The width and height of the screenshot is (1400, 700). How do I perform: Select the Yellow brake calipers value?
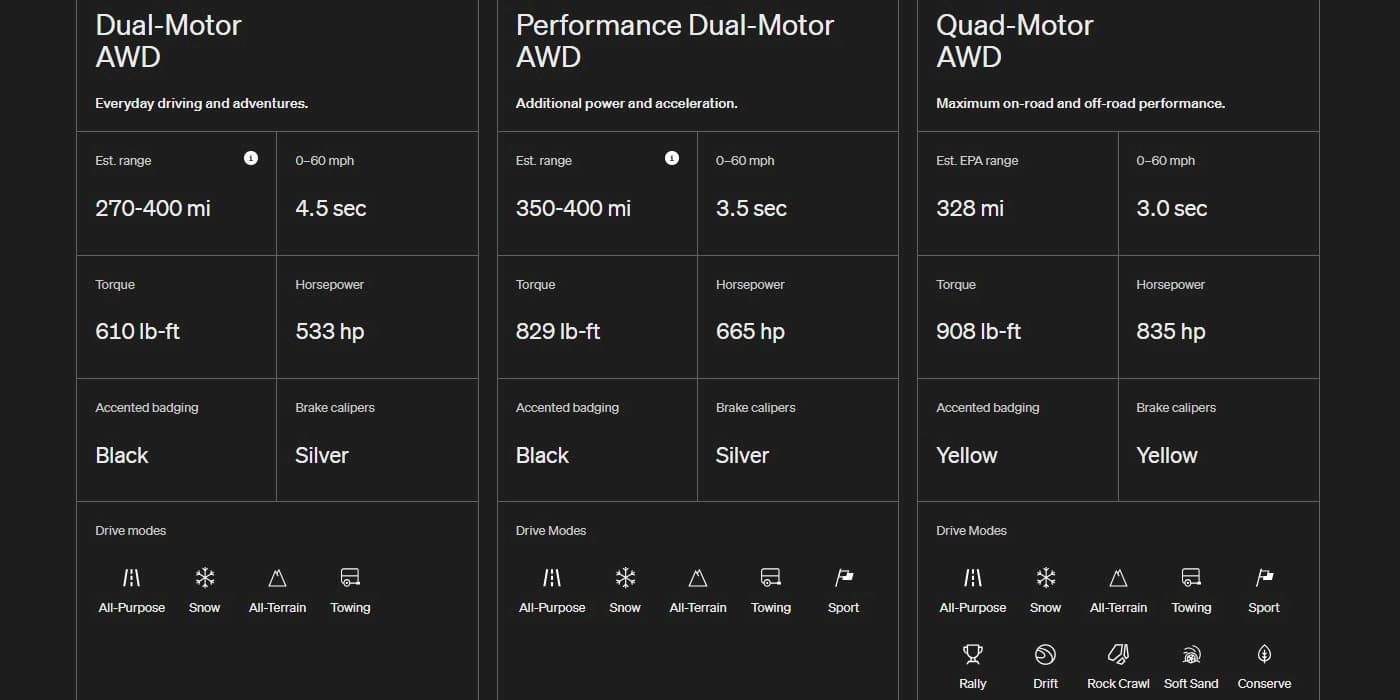click(x=1167, y=455)
